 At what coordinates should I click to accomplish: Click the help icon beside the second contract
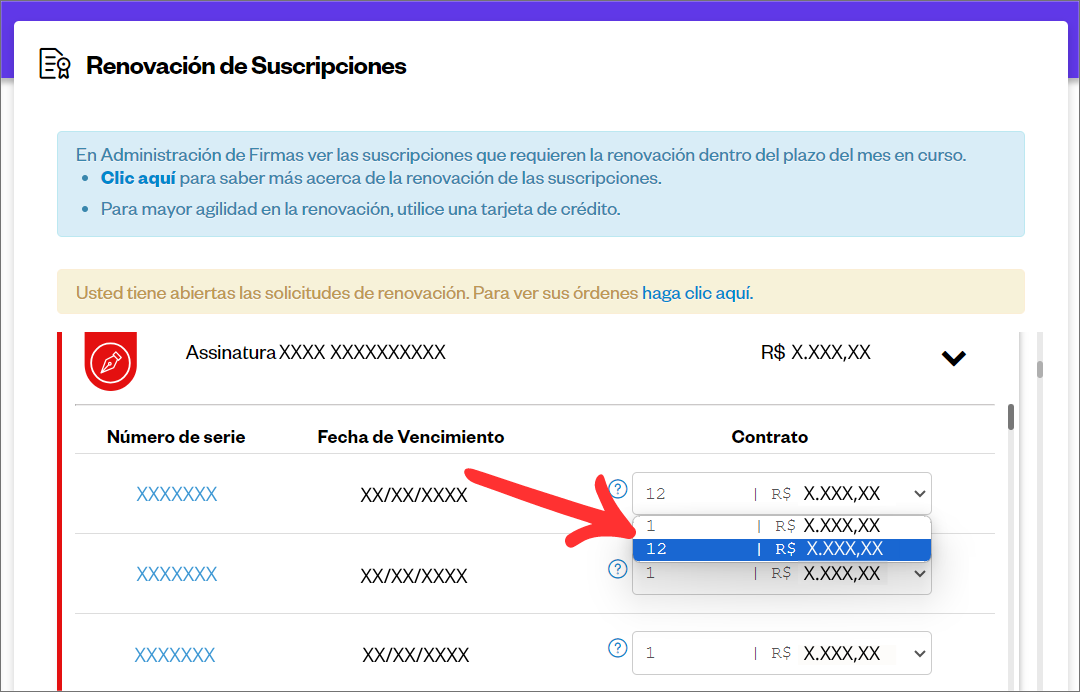pyautogui.click(x=618, y=569)
